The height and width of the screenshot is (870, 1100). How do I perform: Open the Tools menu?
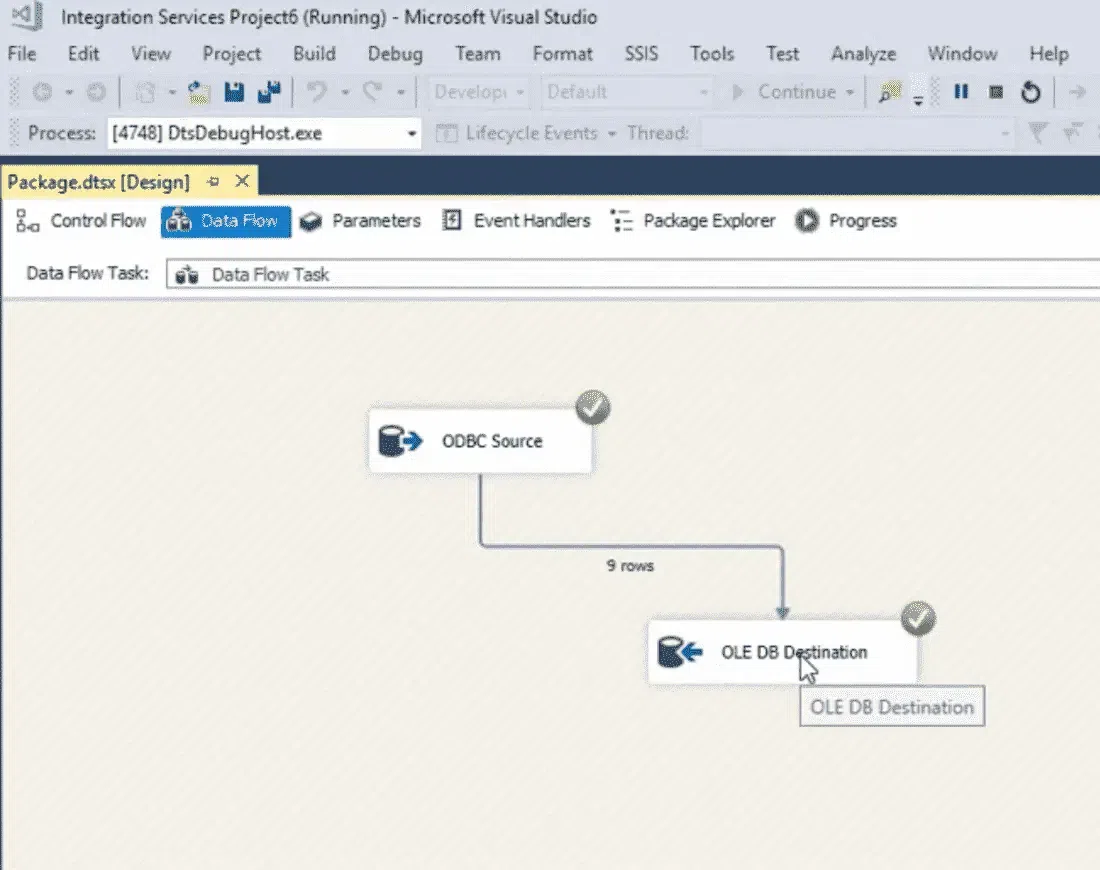coord(711,54)
